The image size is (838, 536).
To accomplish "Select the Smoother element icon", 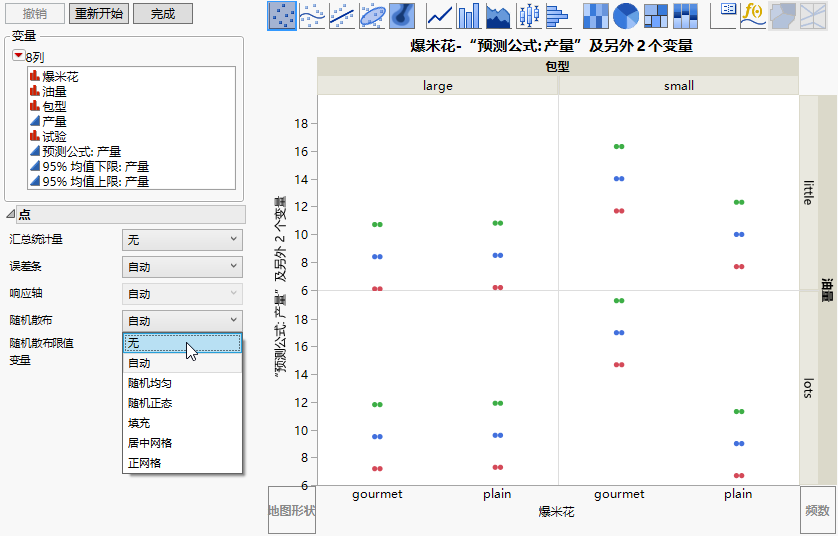I will pos(313,15).
